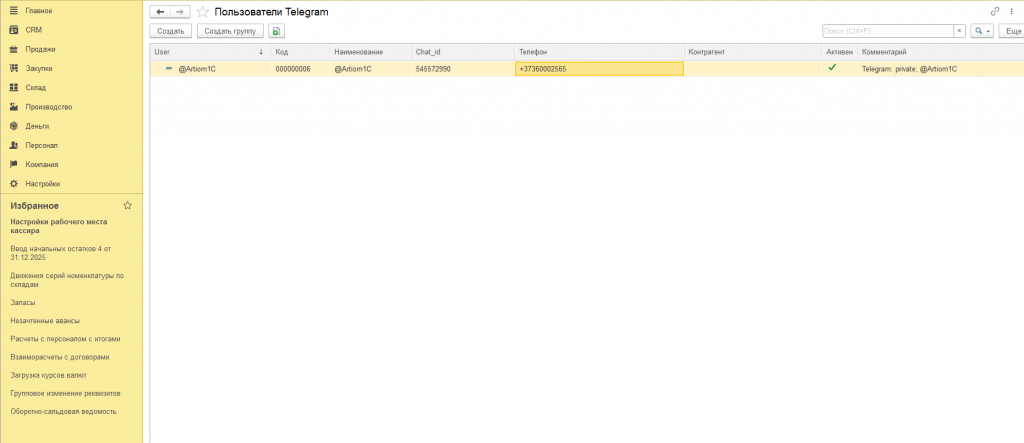This screenshot has height=443, width=1024.
Task: Click the Закупки cart icon
Action: (x=14, y=68)
